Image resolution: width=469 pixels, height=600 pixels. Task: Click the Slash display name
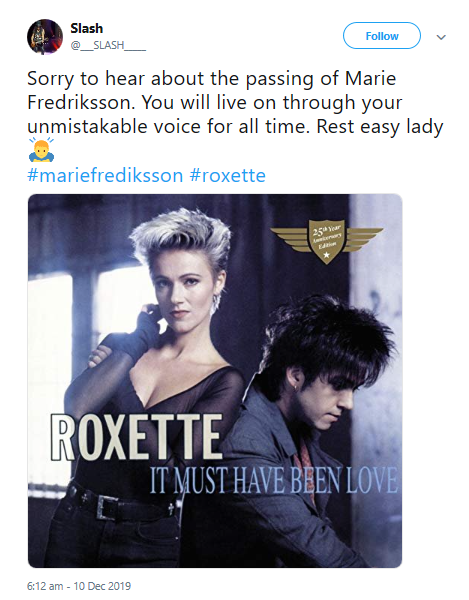click(x=86, y=28)
